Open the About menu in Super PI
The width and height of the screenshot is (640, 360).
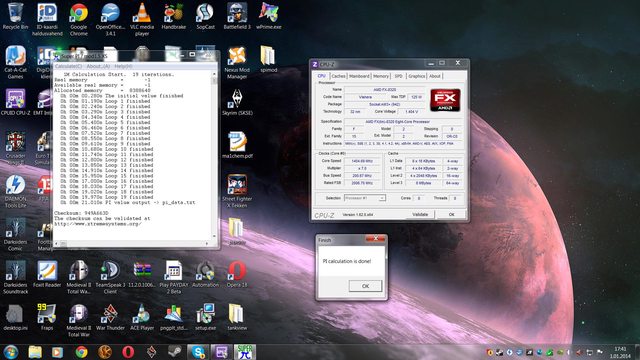(x=98, y=66)
